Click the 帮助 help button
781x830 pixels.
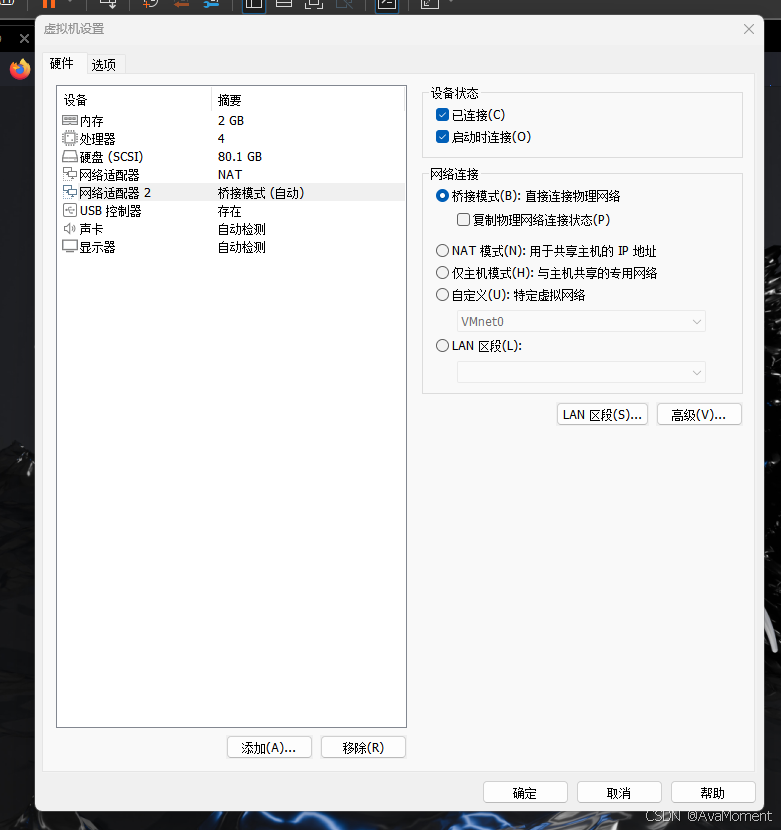(713, 792)
